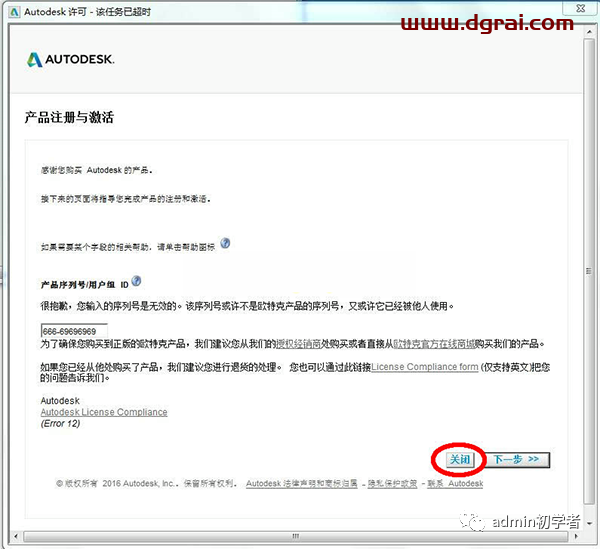Open the help icon beside the field help hint
Screen dimensions: 600x549
(x=226, y=243)
